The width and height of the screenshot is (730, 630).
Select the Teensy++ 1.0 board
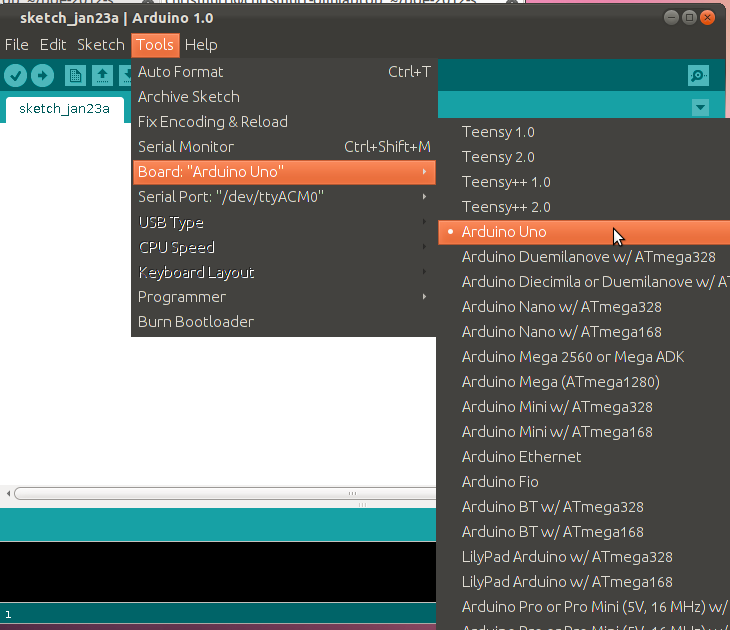[x=584, y=182]
